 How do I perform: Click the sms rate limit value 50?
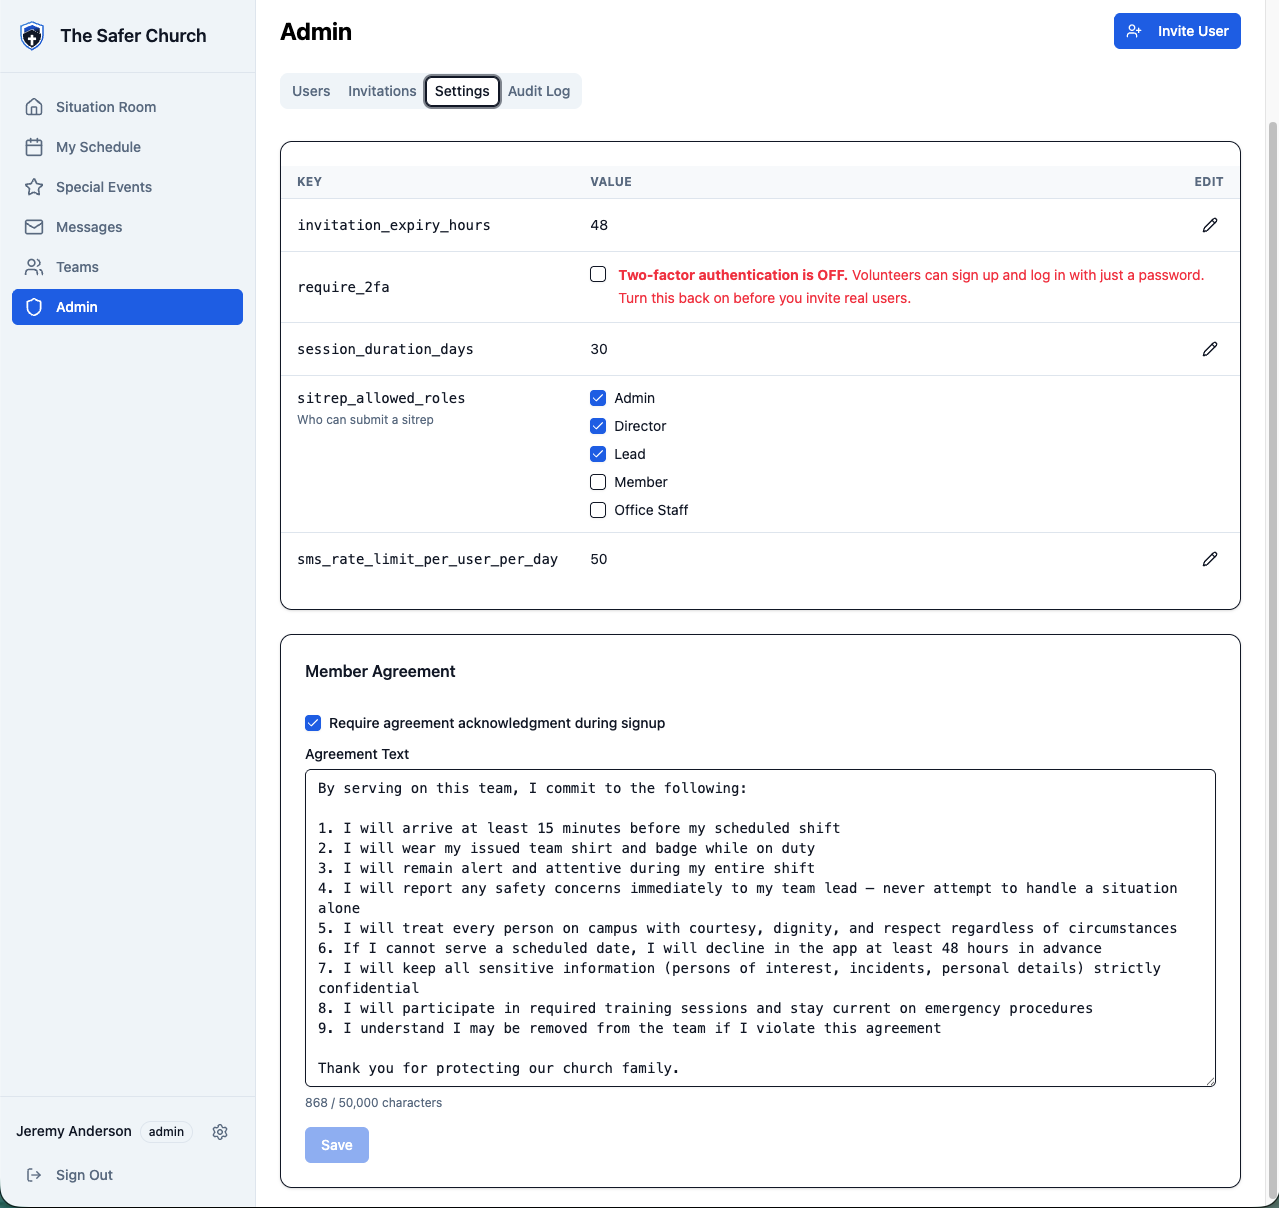[x=599, y=559]
